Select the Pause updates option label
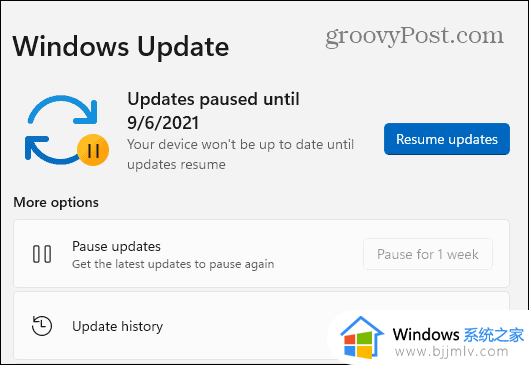529x365 pixels. (x=116, y=246)
